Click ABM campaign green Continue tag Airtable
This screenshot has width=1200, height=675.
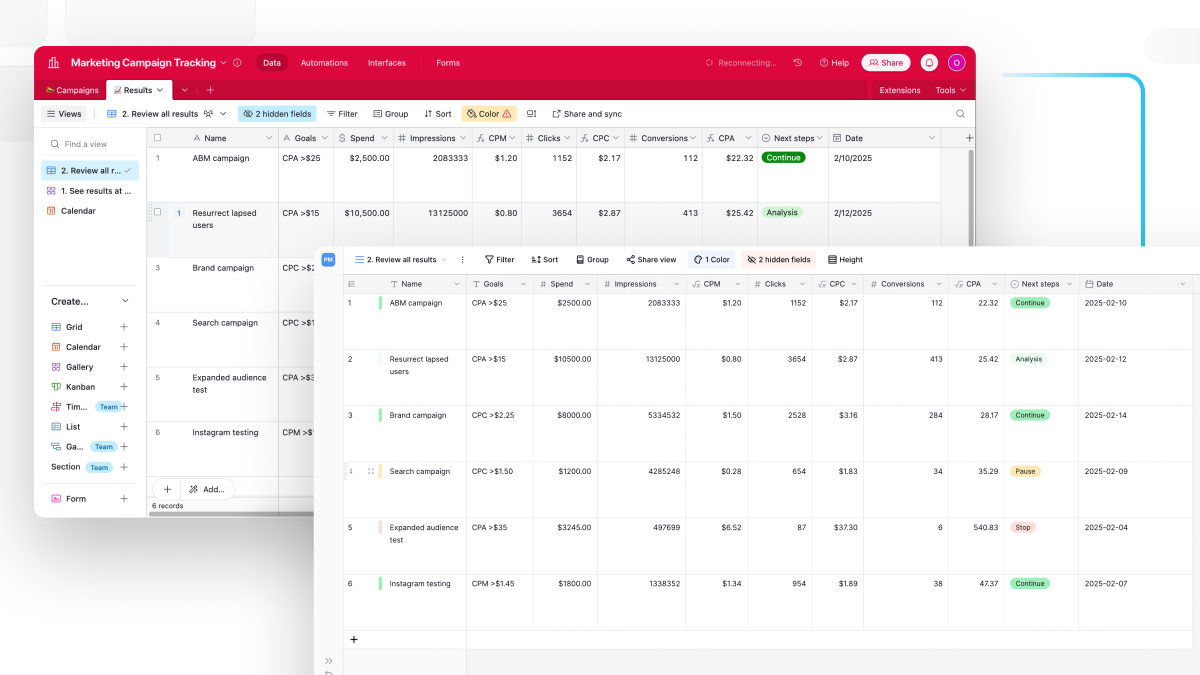[784, 157]
